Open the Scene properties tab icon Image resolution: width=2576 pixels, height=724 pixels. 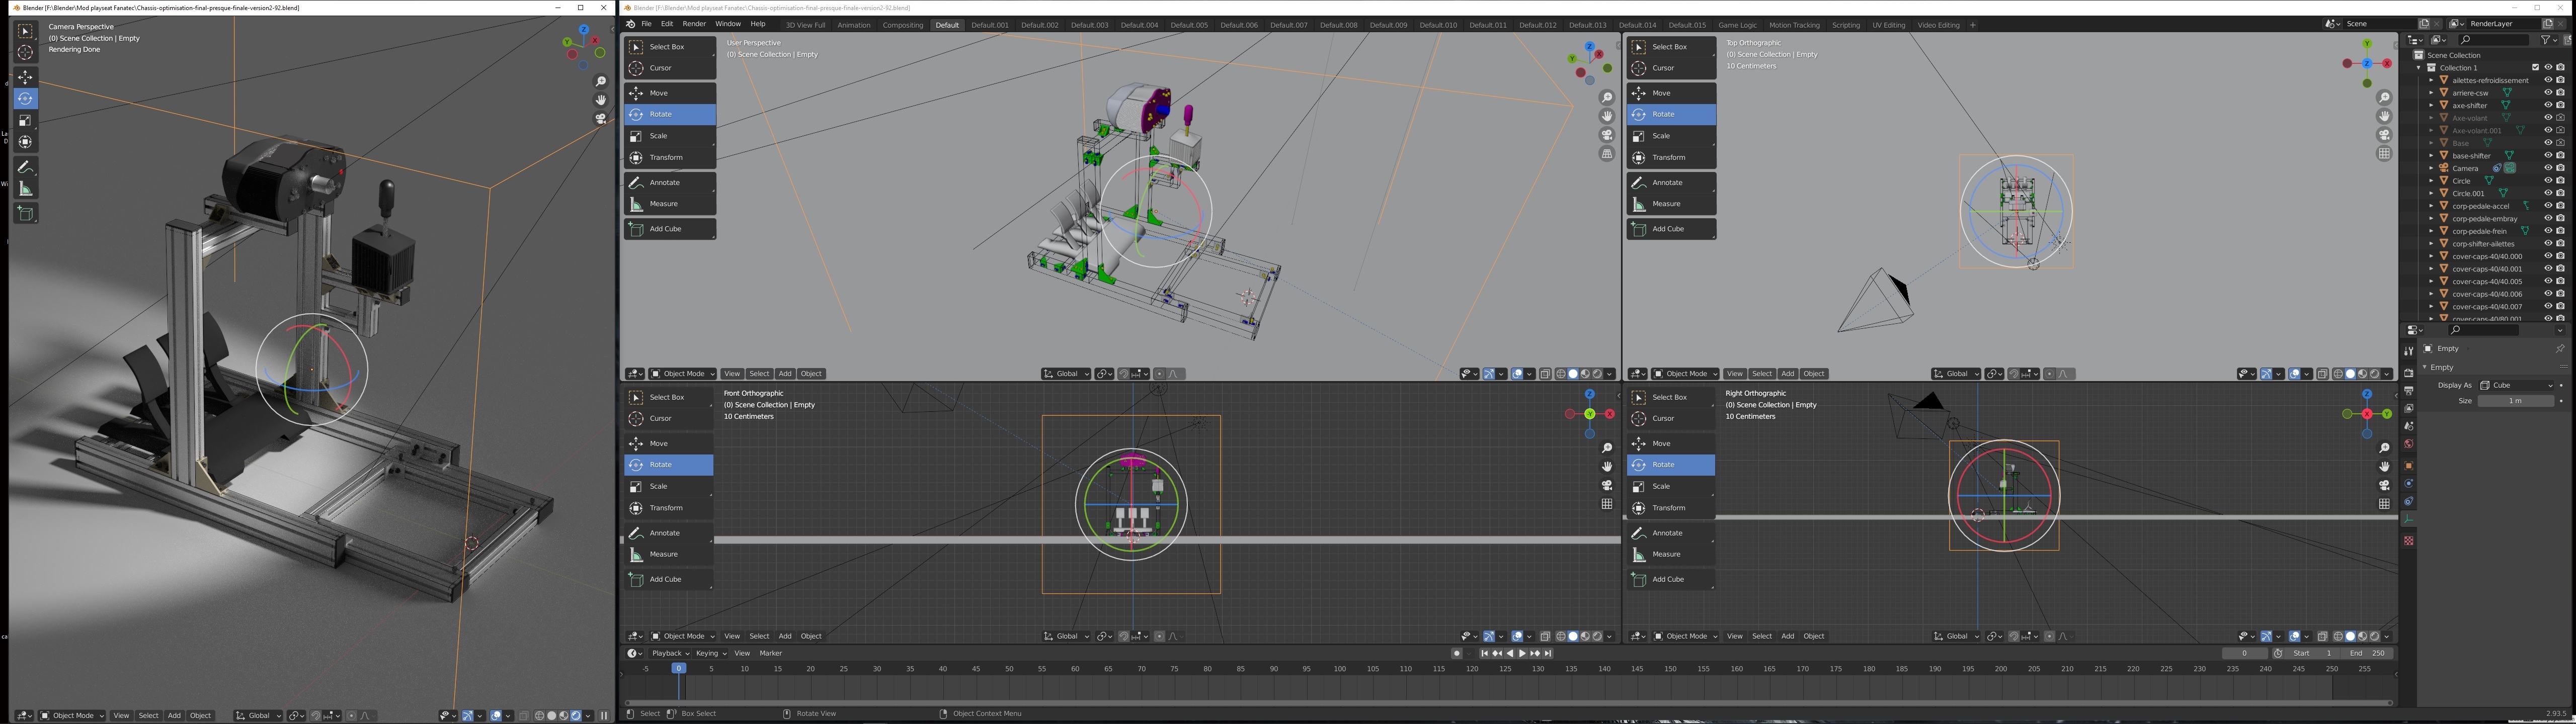click(2409, 426)
